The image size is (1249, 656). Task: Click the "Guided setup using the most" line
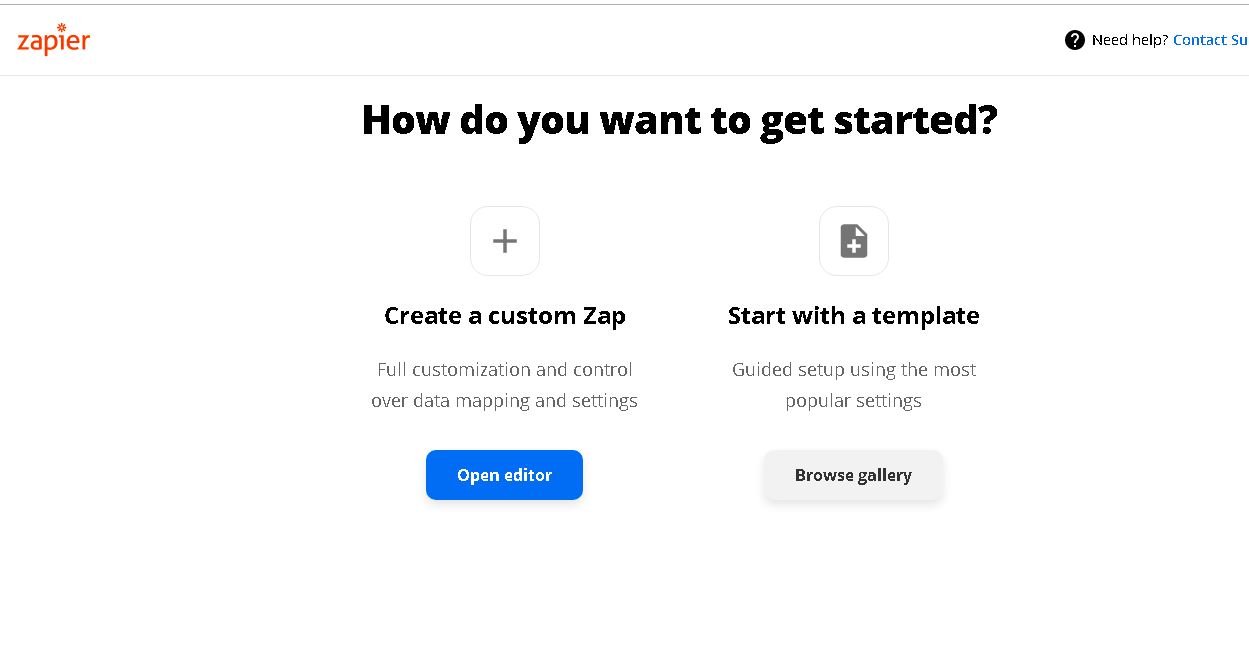[854, 370]
